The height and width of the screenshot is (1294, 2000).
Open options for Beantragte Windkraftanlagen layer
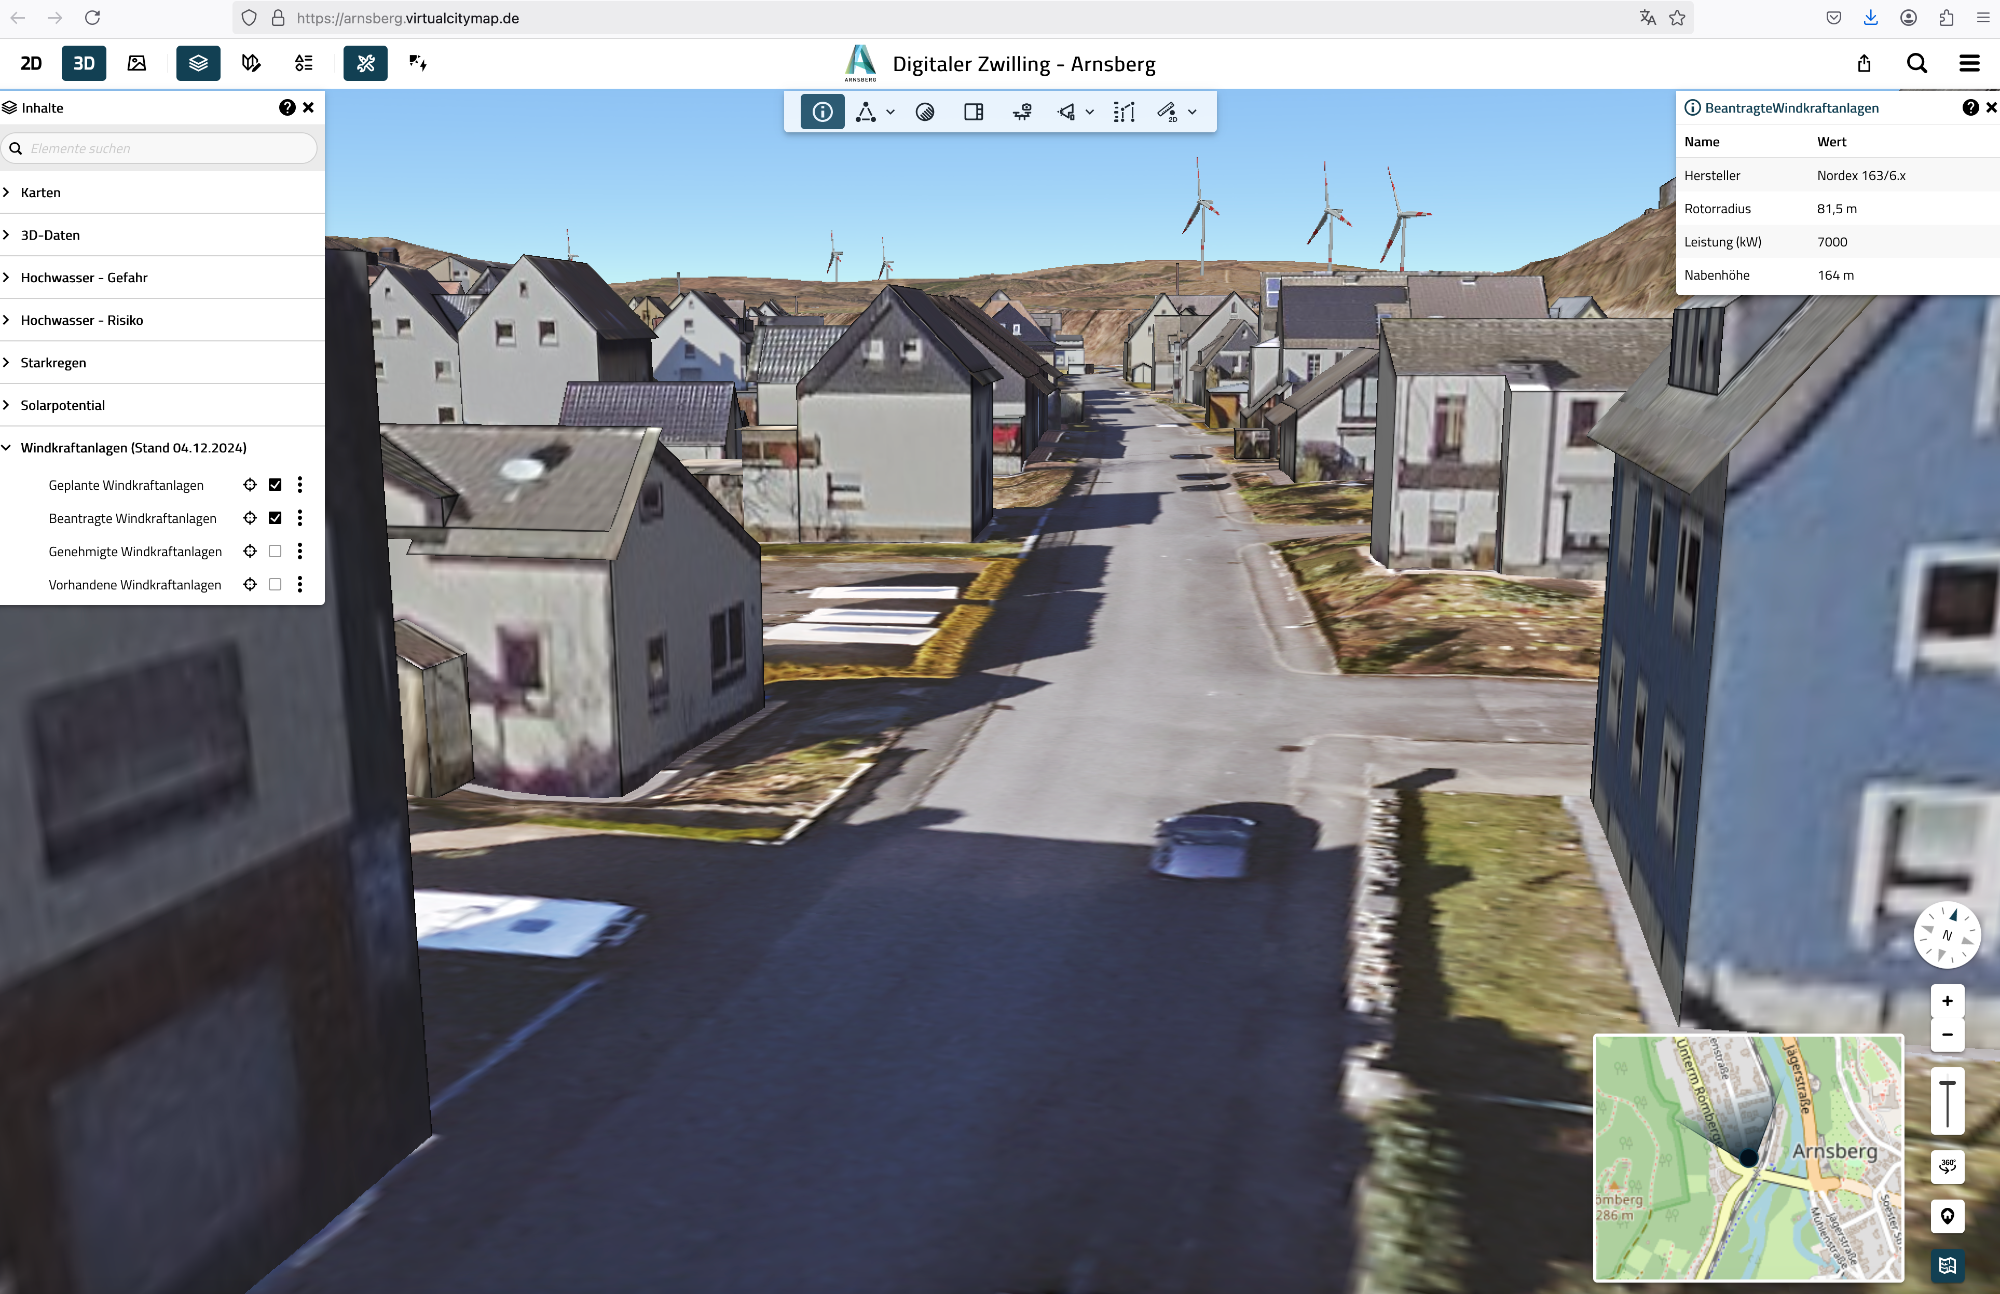coord(300,518)
